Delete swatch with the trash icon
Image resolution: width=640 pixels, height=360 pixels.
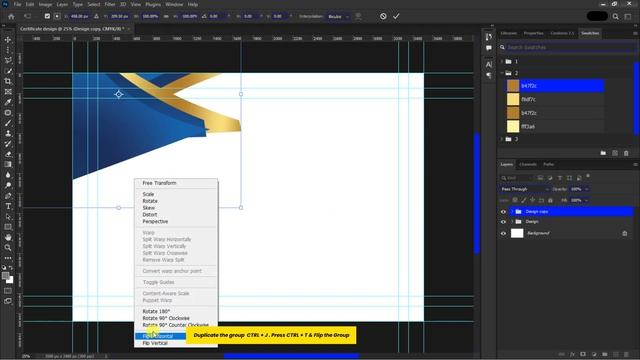[626, 153]
